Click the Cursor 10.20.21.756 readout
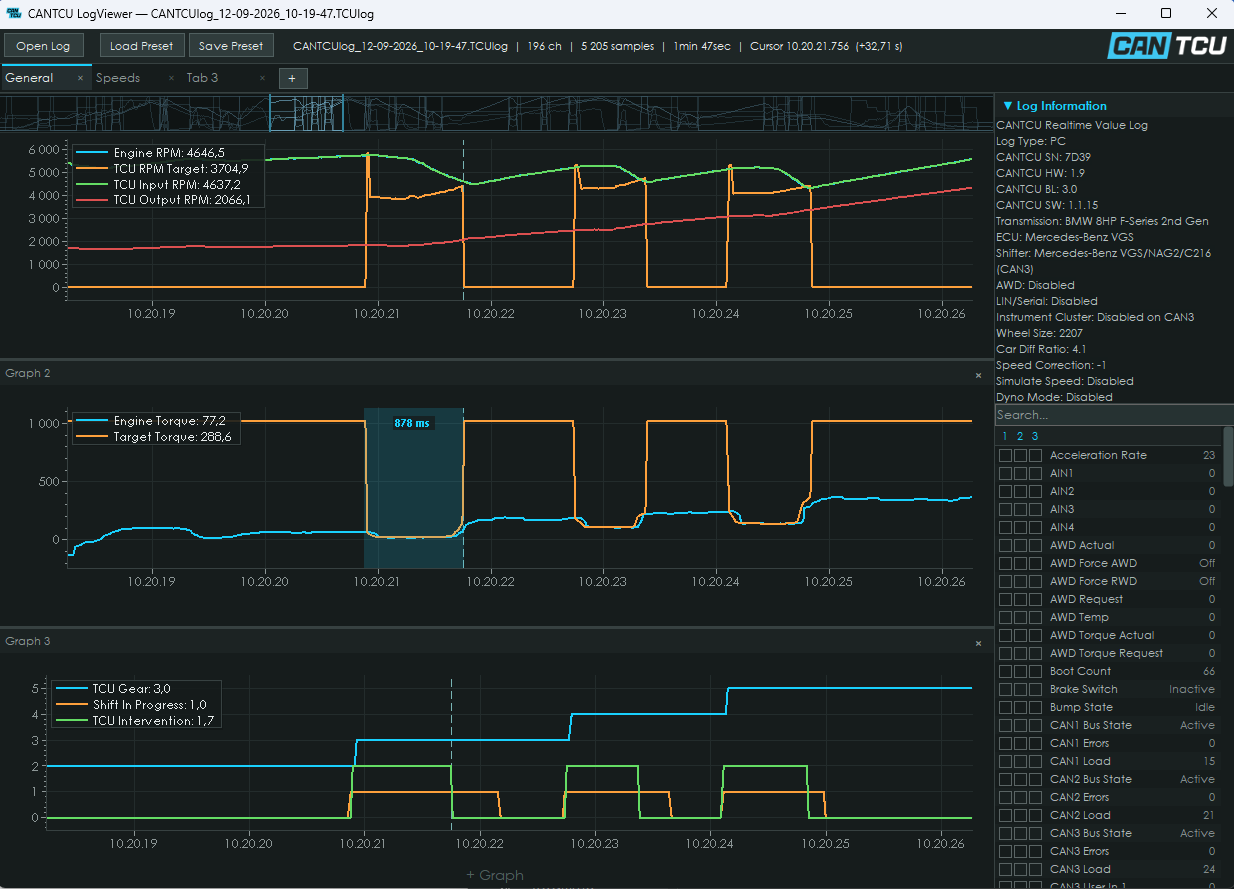The width and height of the screenshot is (1234, 889). [x=827, y=46]
